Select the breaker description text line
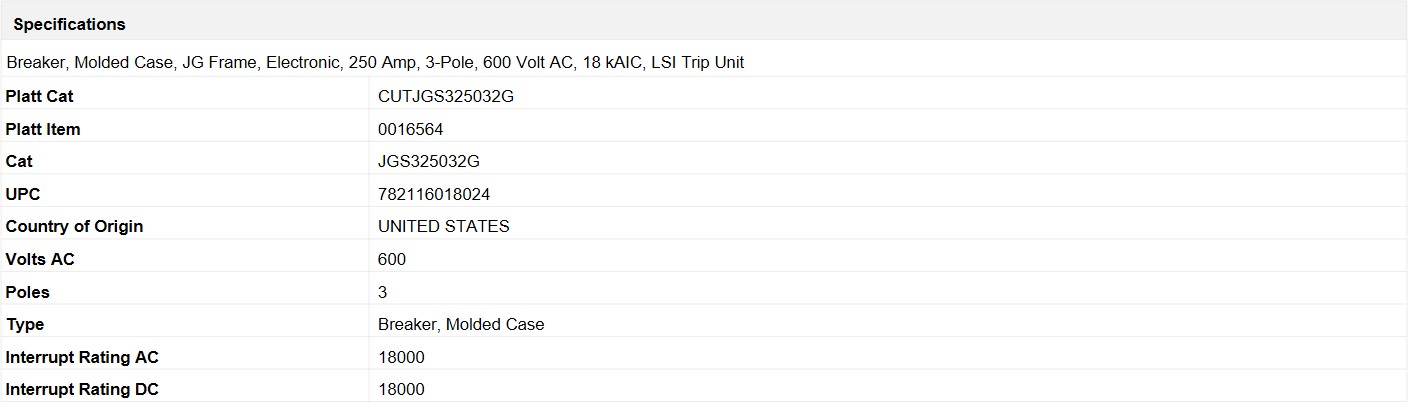The image size is (1408, 410). coord(375,62)
